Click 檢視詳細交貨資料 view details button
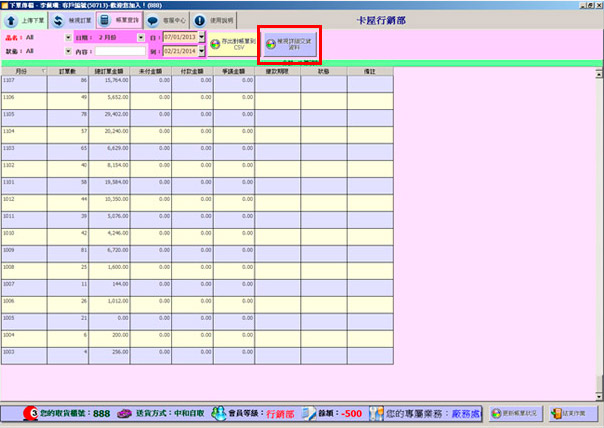This screenshot has height=428, width=604. click(288, 45)
